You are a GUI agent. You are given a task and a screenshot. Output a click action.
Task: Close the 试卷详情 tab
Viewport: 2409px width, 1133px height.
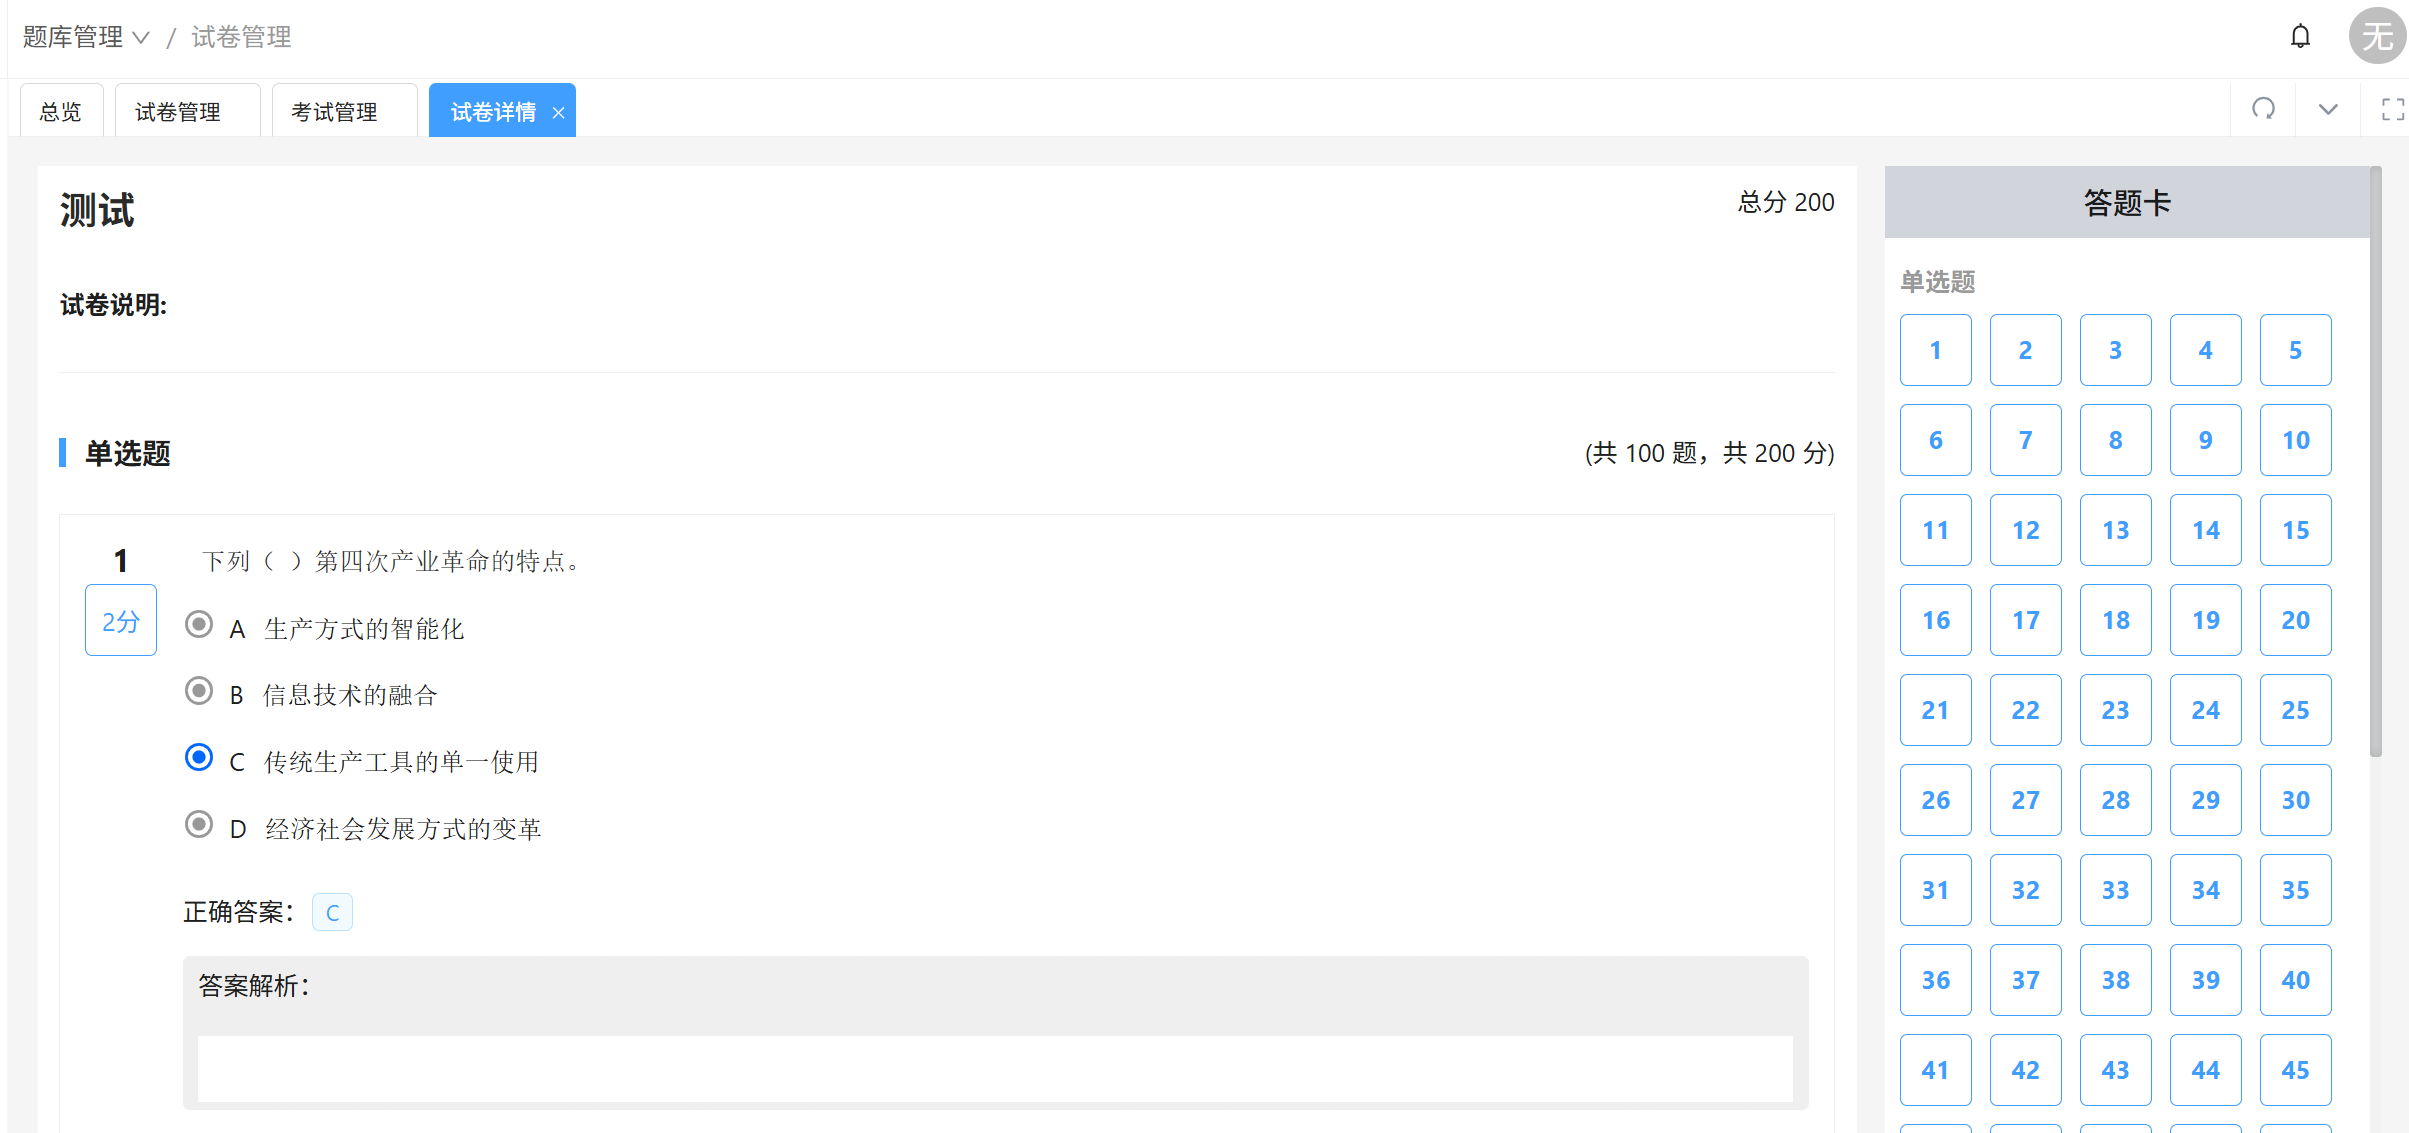[x=559, y=113]
